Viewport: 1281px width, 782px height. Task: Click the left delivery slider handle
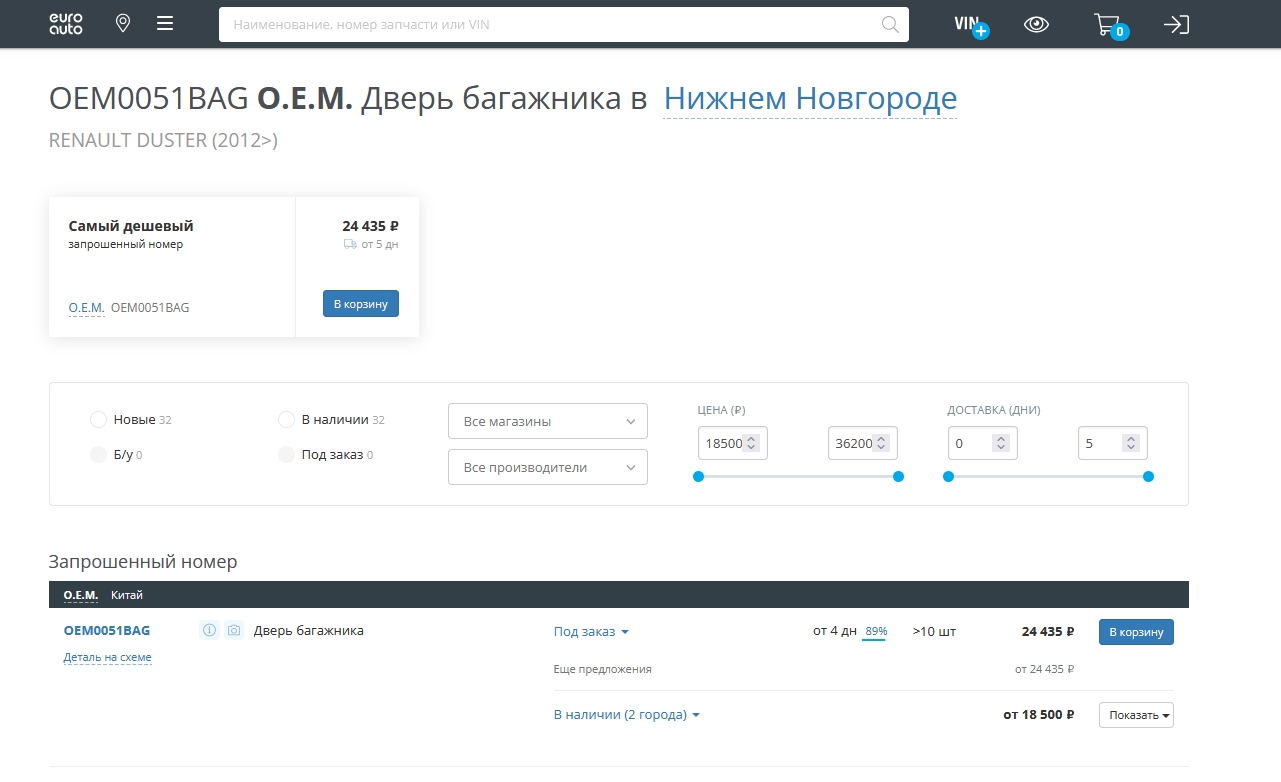(x=948, y=476)
